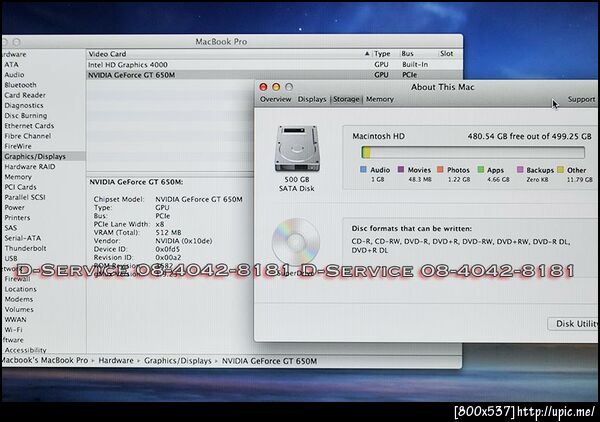Click the zoom button of About This Mac
Viewport: 600px width, 422px height.
289,87
